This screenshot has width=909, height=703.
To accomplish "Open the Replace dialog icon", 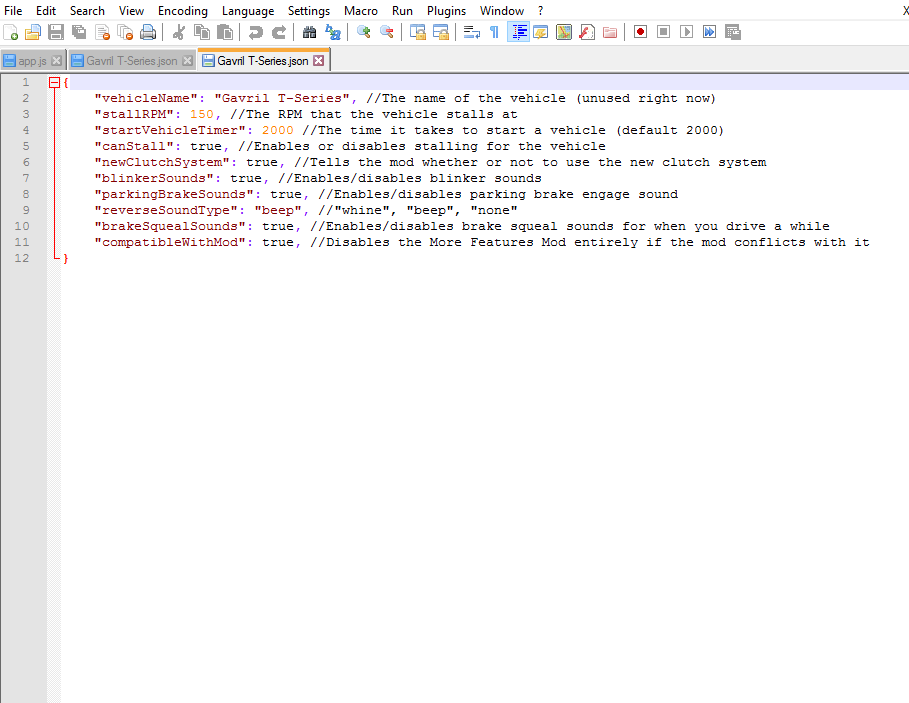I will [332, 32].
